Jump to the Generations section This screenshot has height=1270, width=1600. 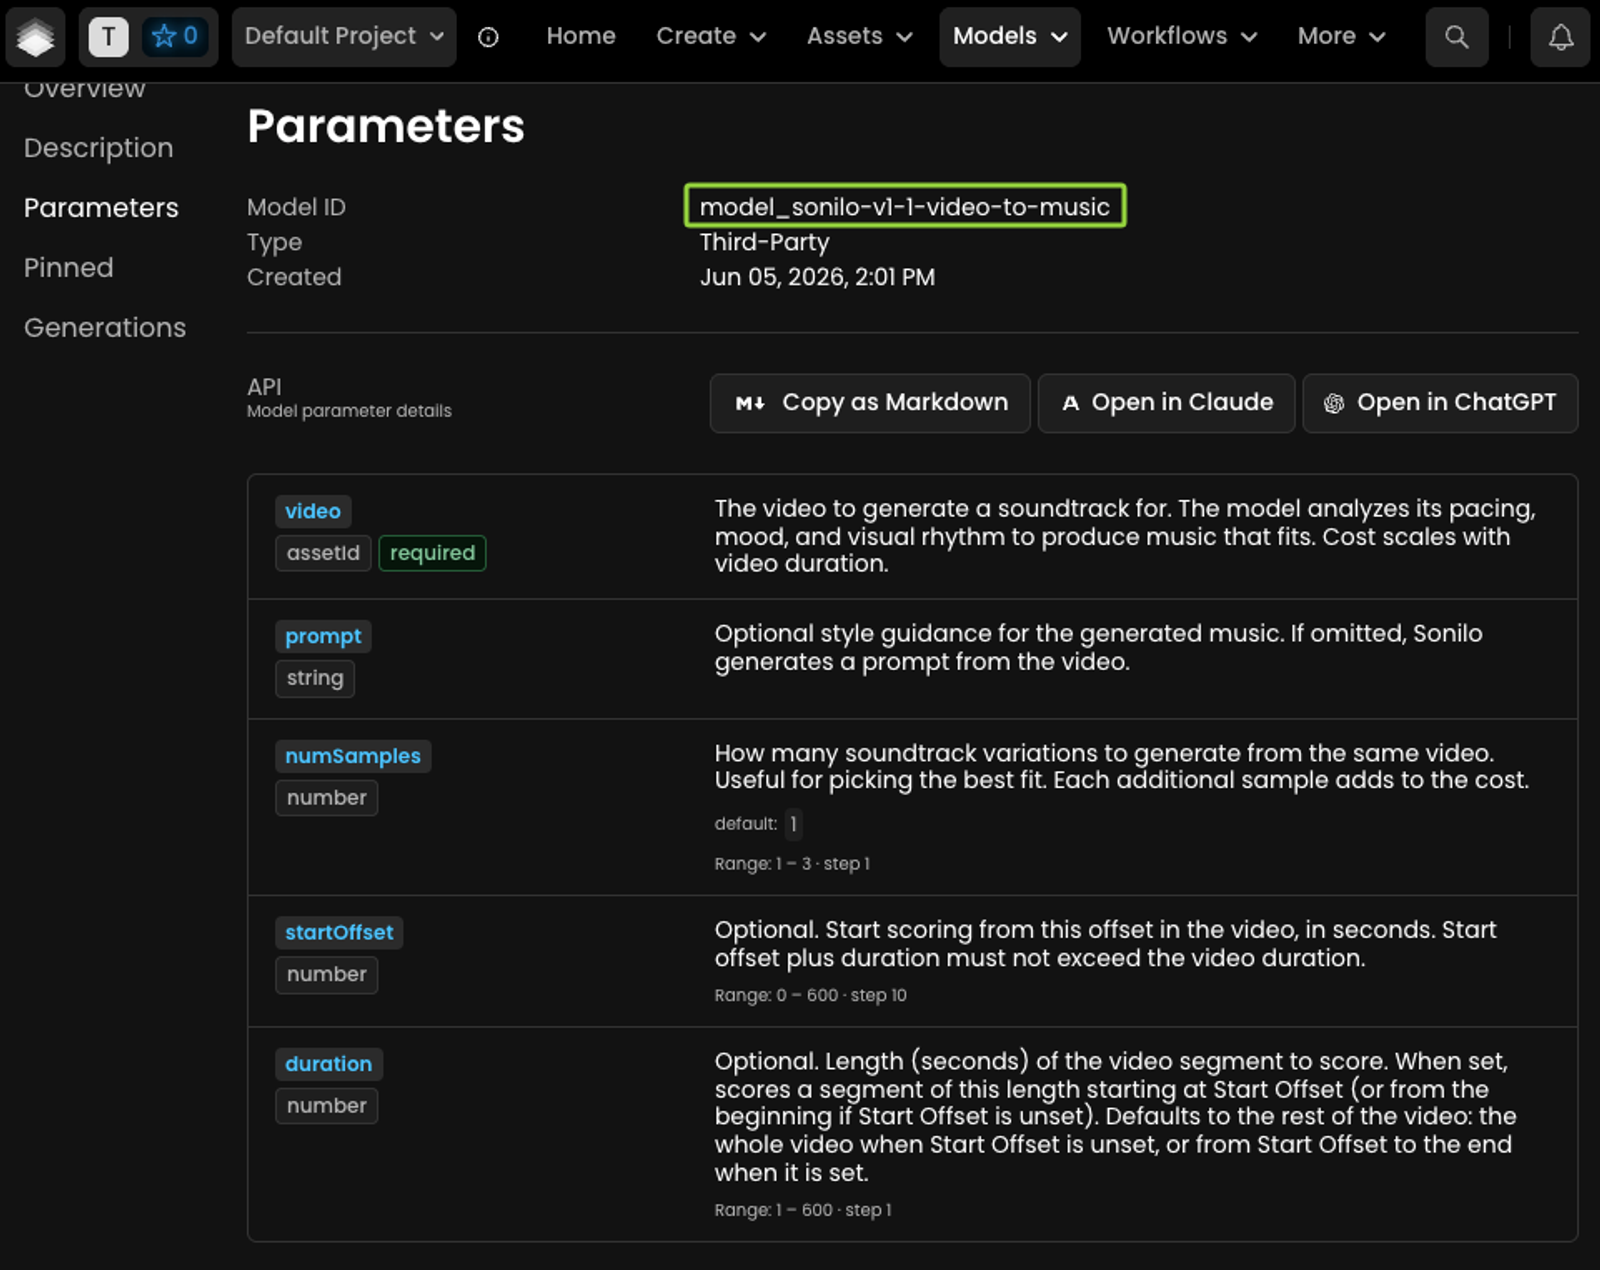[x=105, y=328]
